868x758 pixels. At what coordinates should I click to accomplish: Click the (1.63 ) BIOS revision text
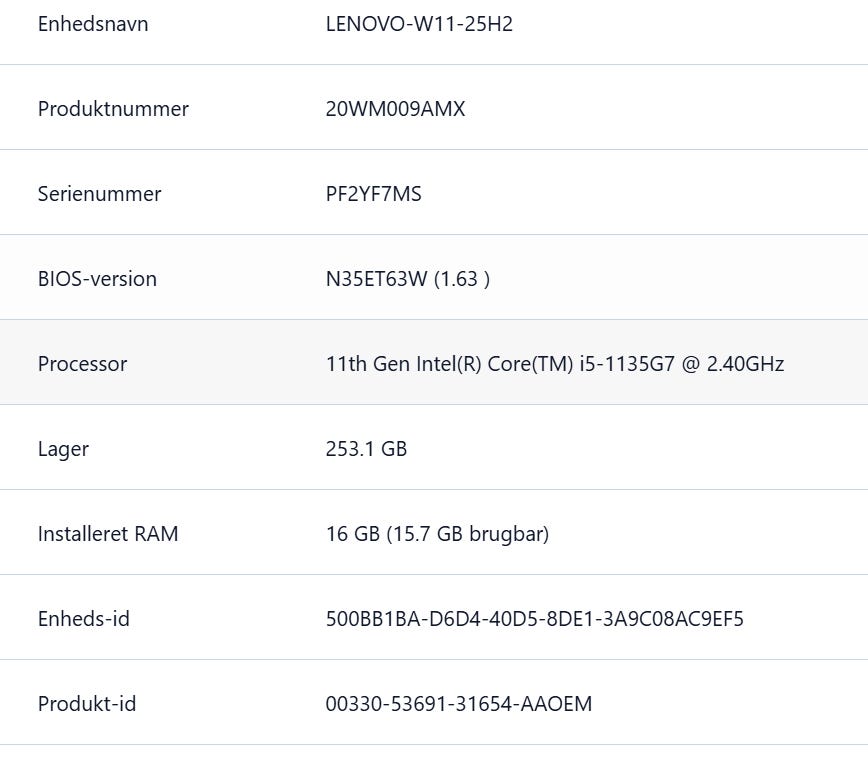(461, 279)
